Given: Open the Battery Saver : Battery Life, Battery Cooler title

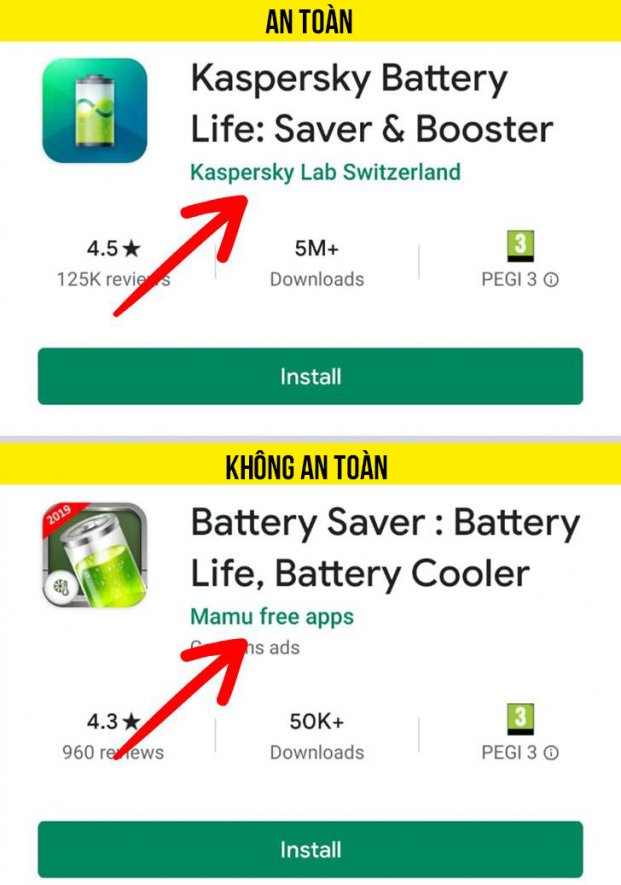Looking at the screenshot, I should (386, 548).
